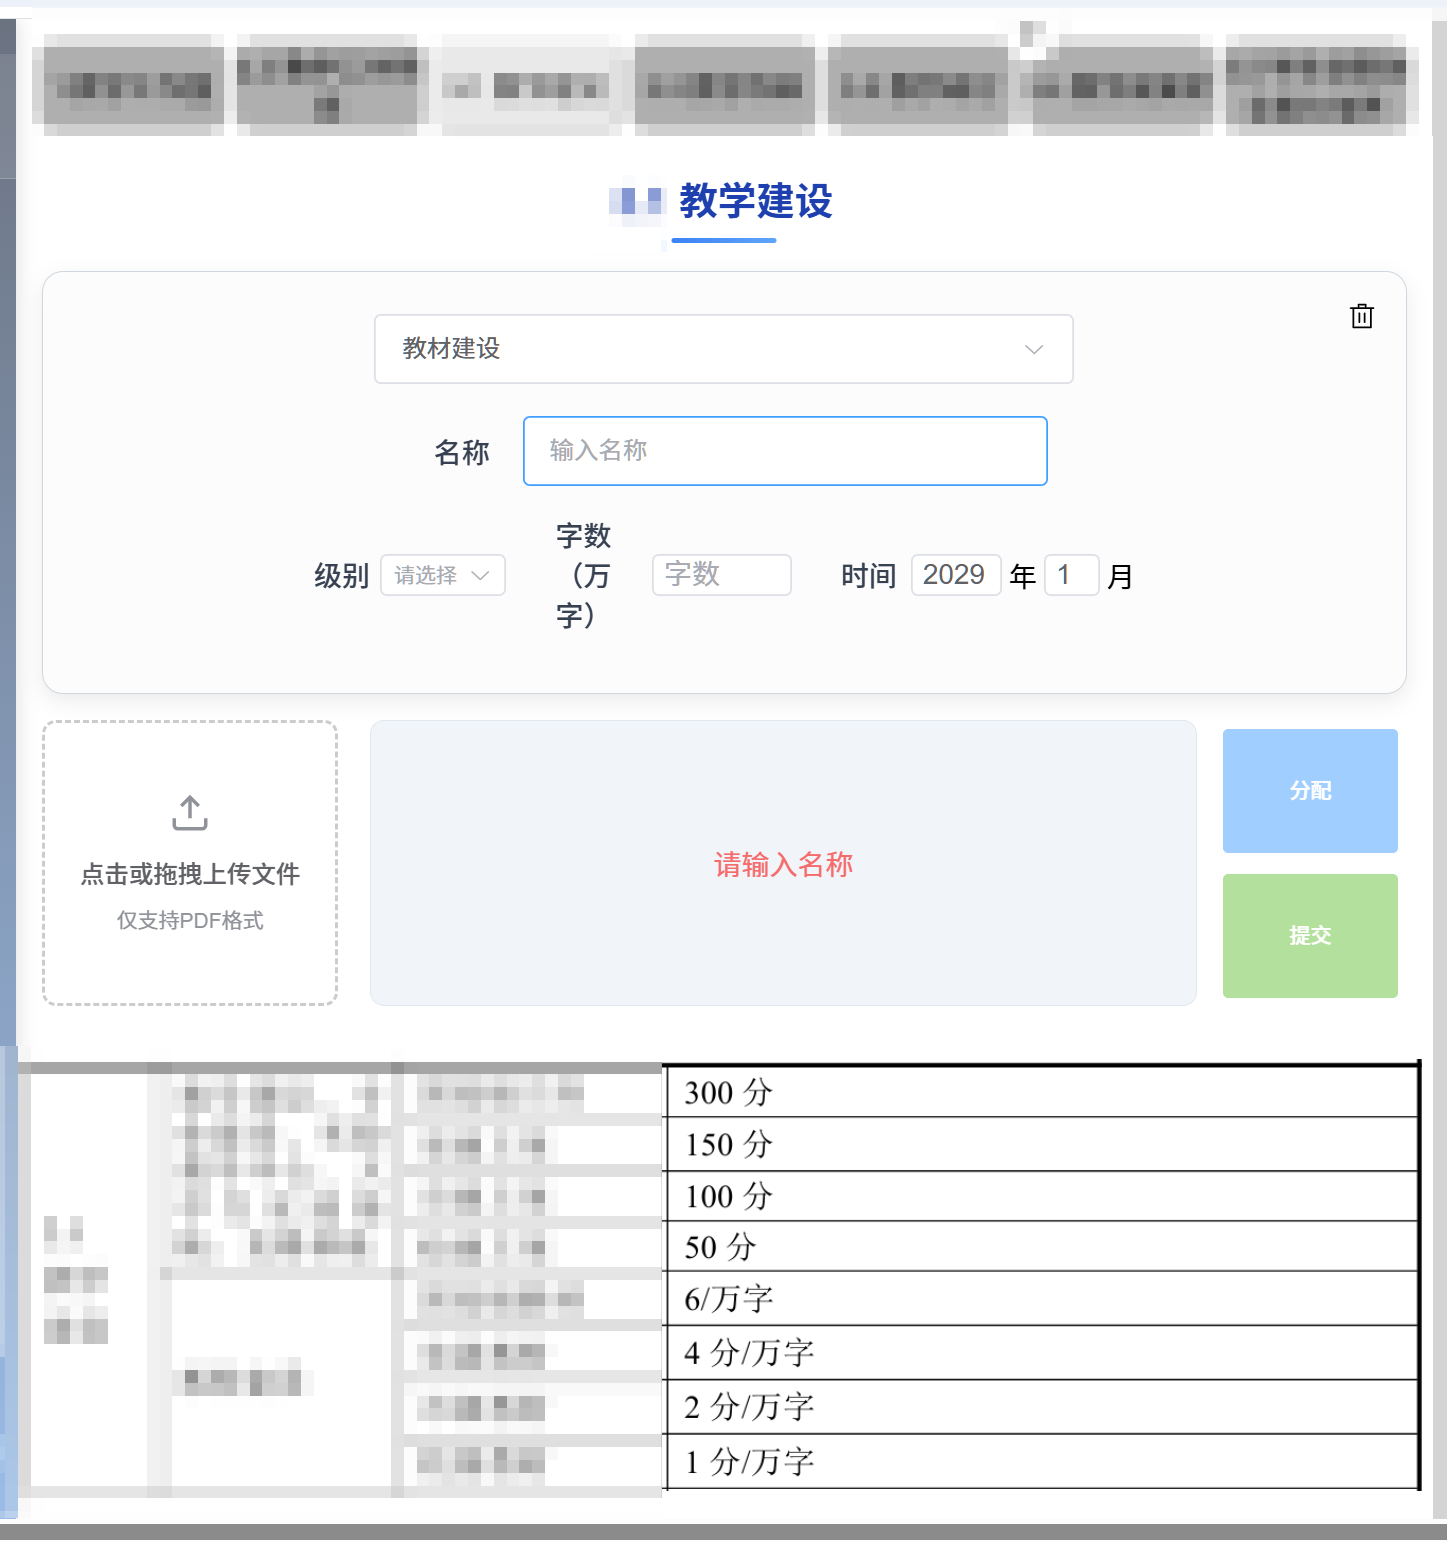Click the upload arrow icon
The height and width of the screenshot is (1542, 1447).
[x=190, y=813]
